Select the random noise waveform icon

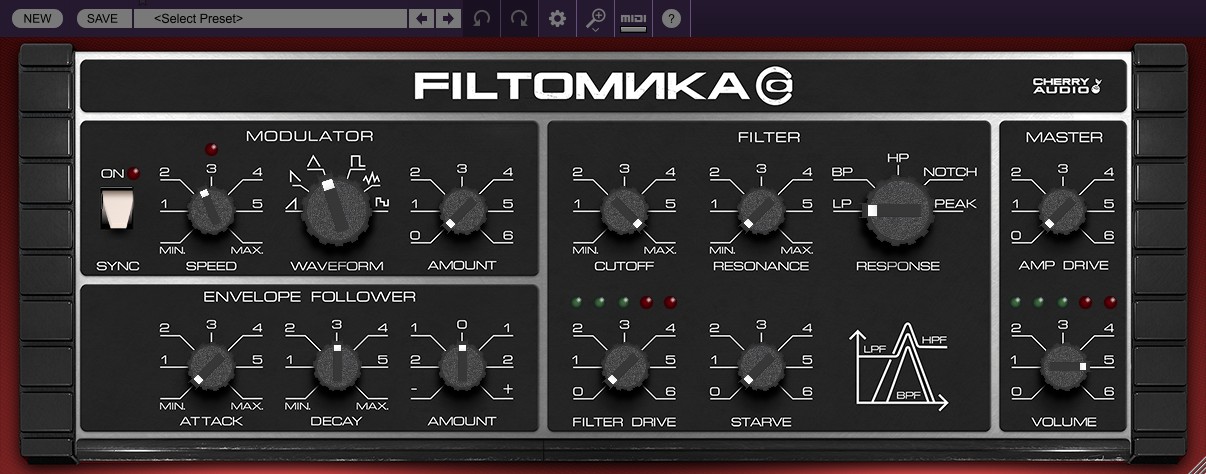coord(374,178)
